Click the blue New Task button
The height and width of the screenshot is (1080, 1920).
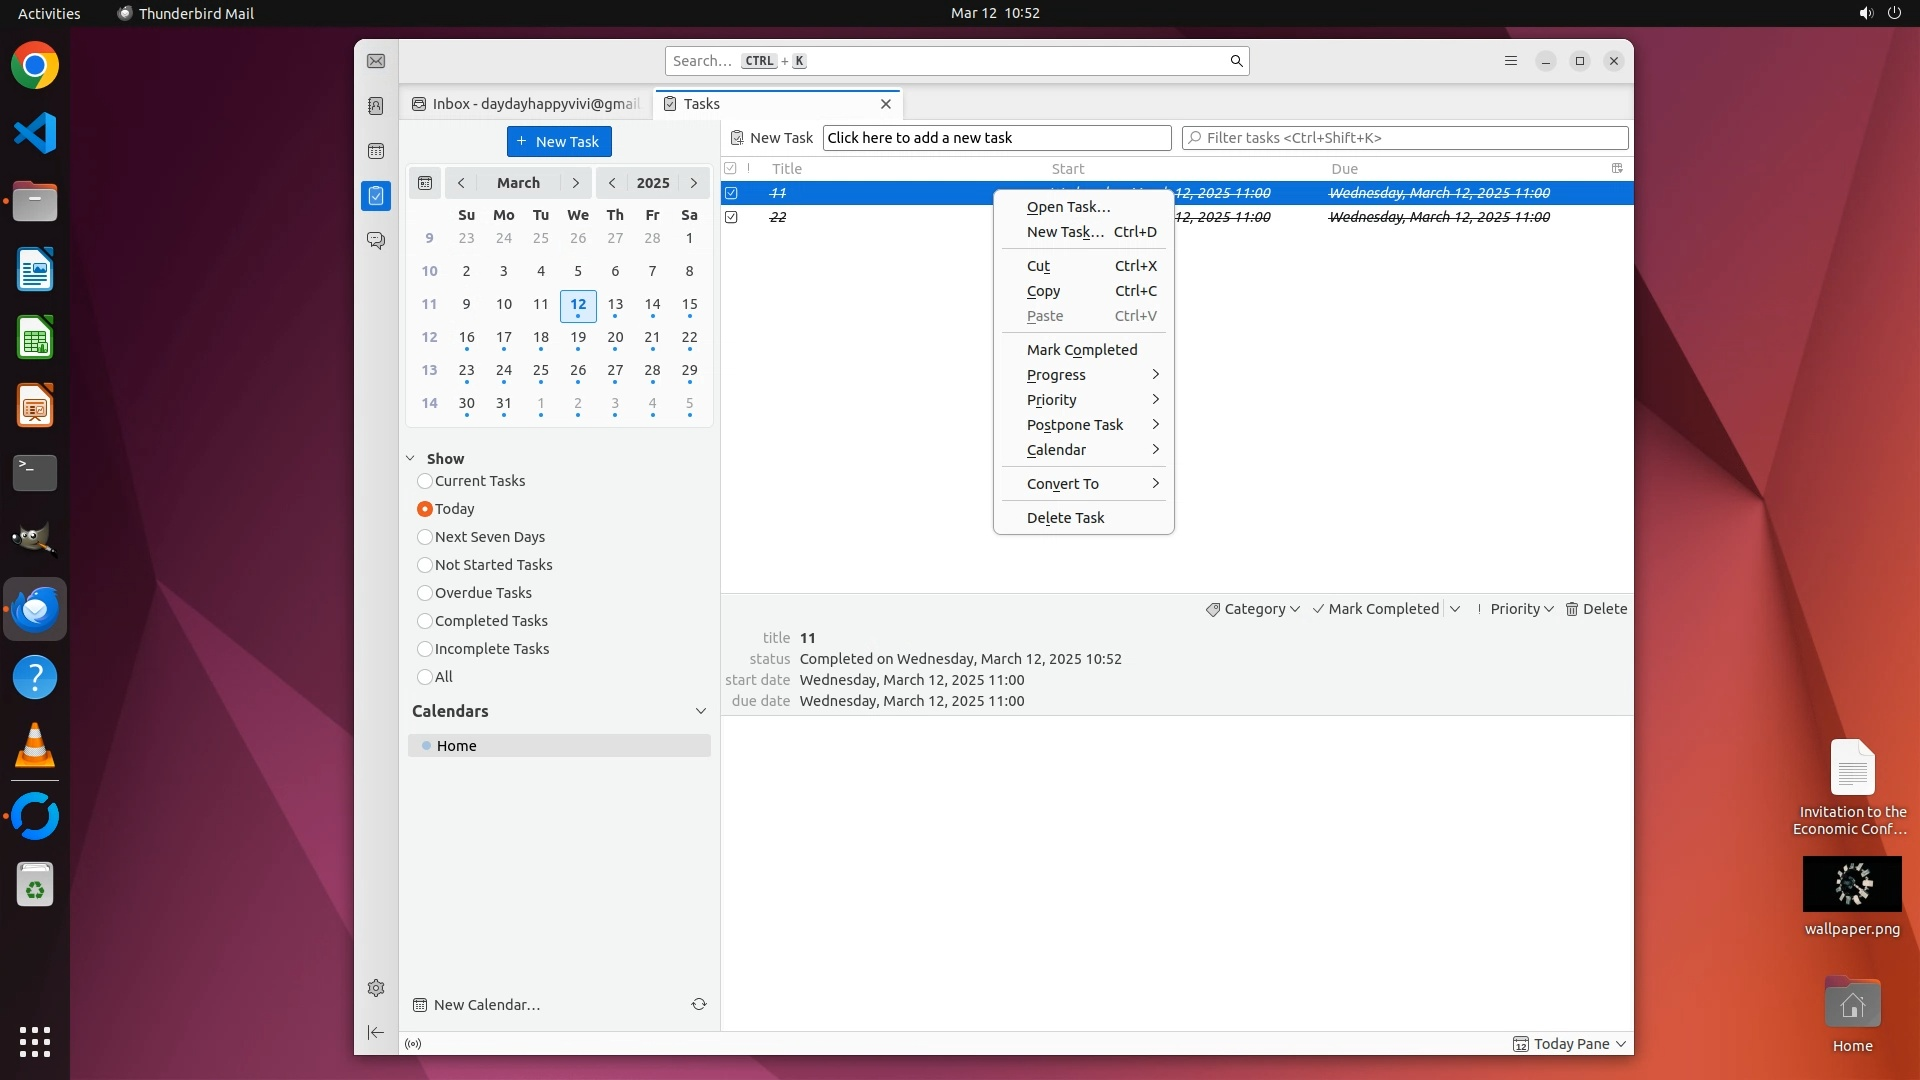[559, 141]
